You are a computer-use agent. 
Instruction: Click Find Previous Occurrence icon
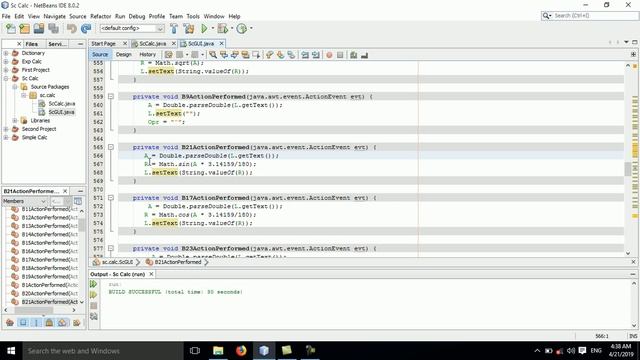(x=224, y=55)
